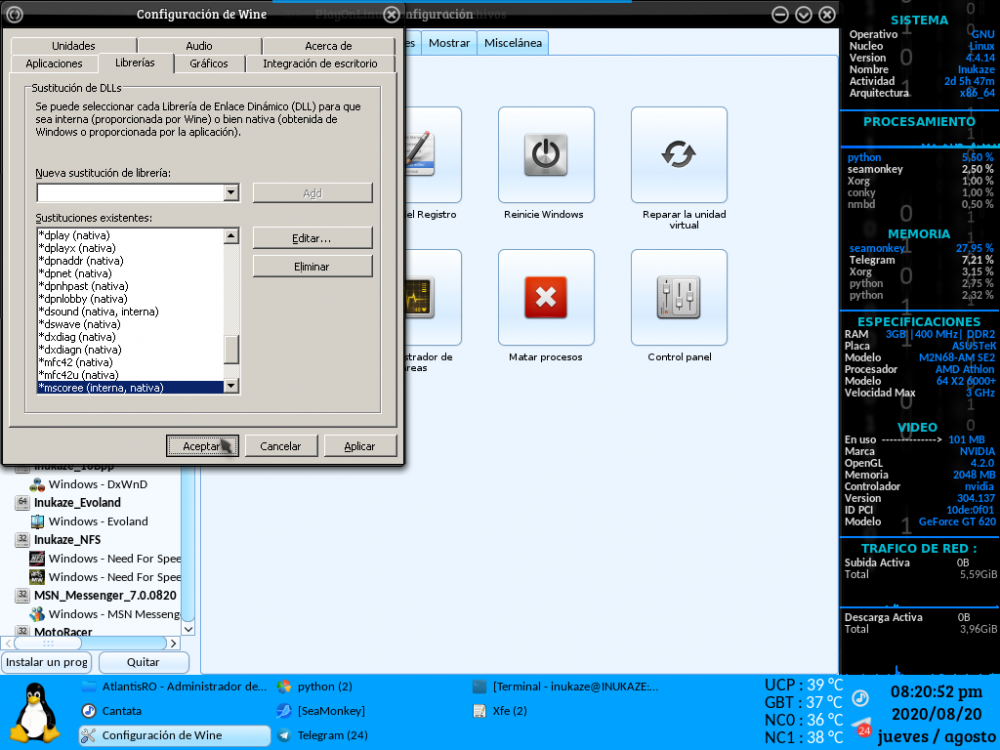Screen dimensions: 1000x750
Task: Open the Nueva sustitución de librería dropdown
Action: coord(231,193)
